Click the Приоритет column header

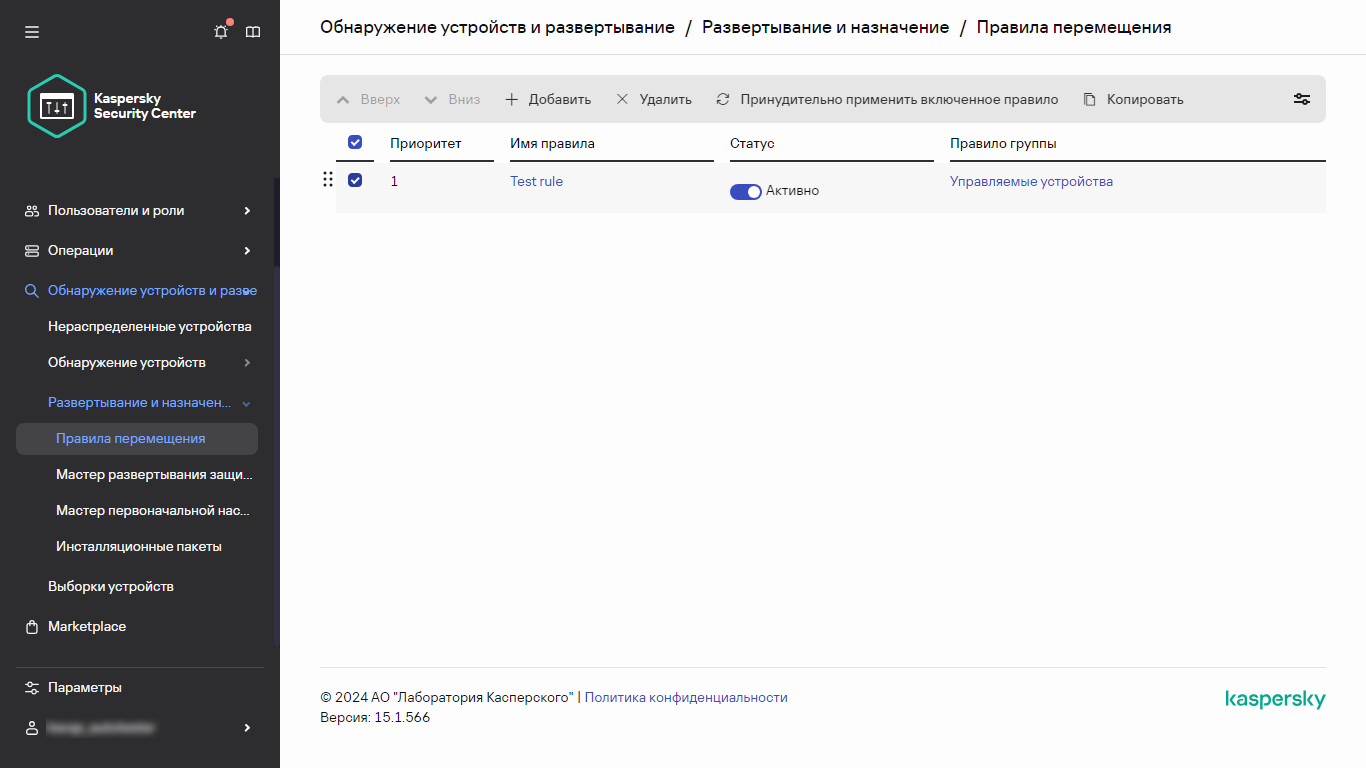pyautogui.click(x=424, y=143)
